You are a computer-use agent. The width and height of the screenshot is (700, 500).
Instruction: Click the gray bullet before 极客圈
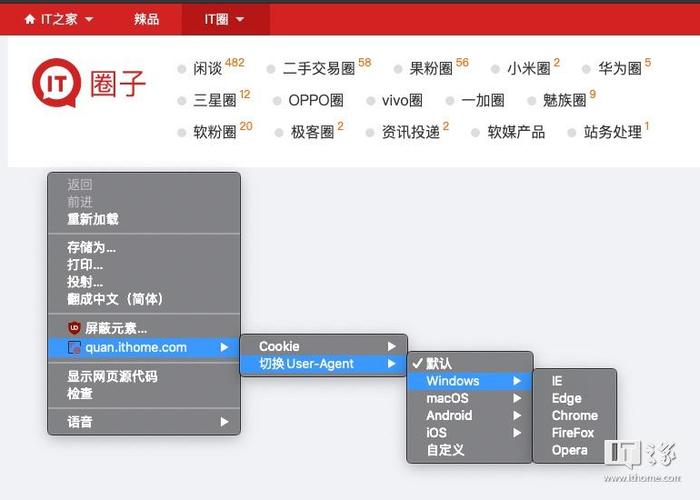pyautogui.click(x=279, y=133)
